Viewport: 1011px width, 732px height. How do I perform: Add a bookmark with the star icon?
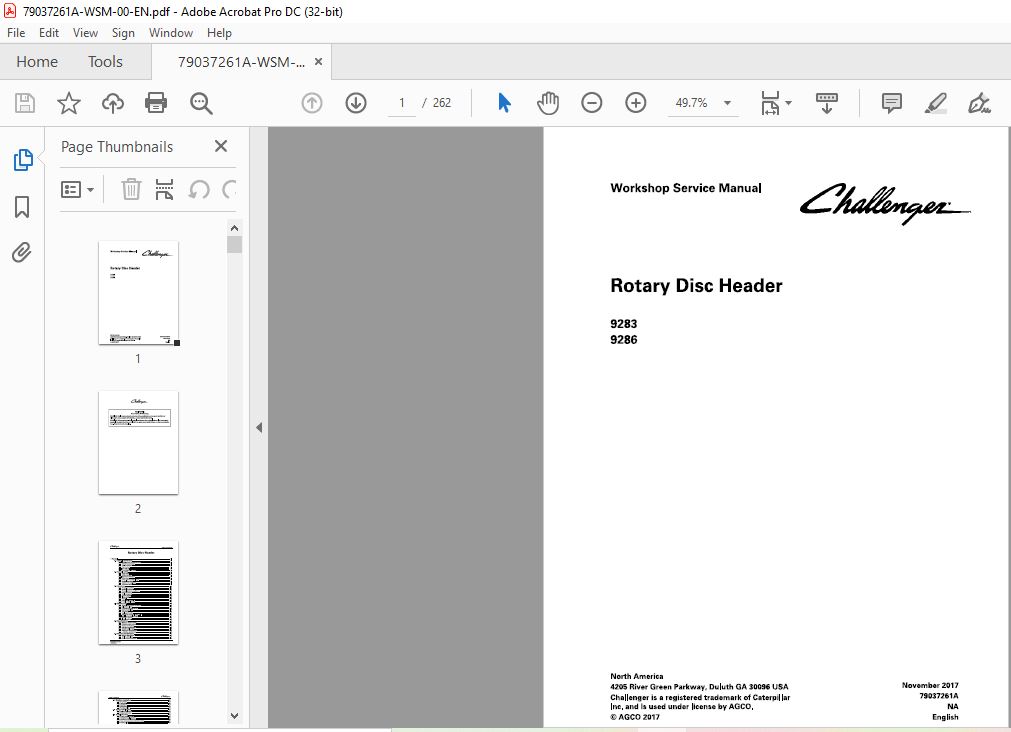point(68,103)
